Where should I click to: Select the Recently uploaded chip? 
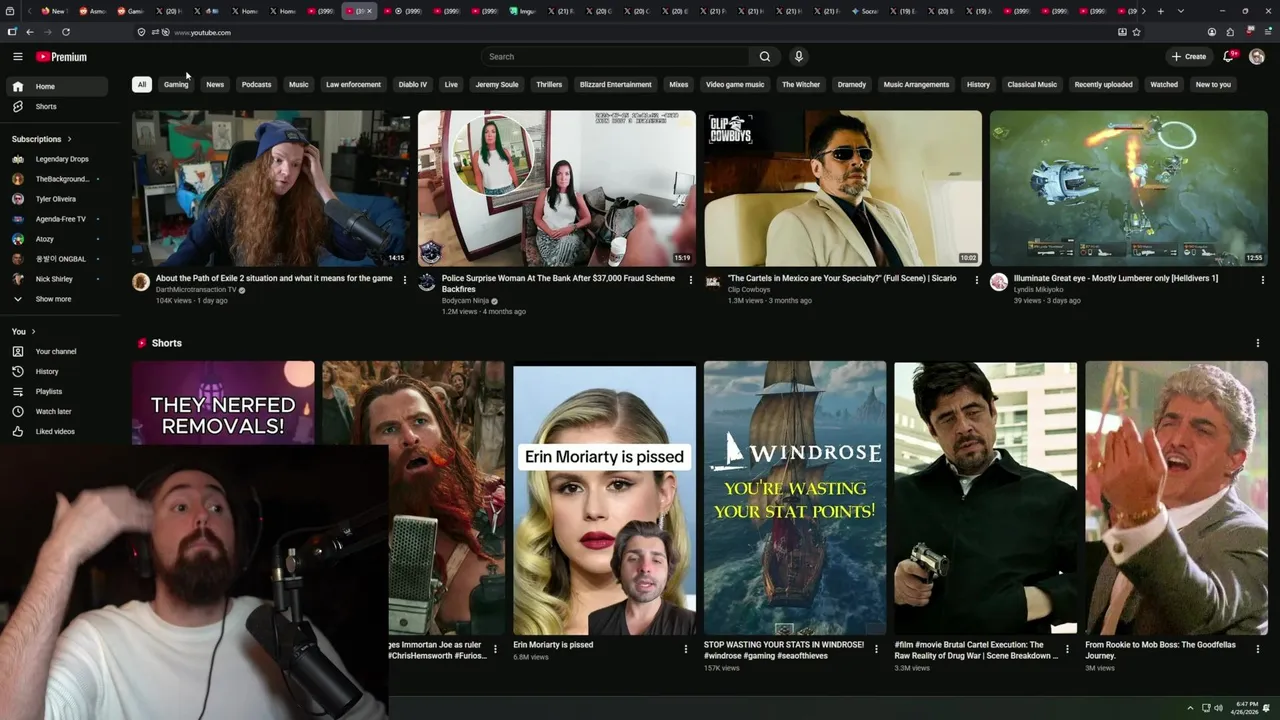coord(1103,85)
